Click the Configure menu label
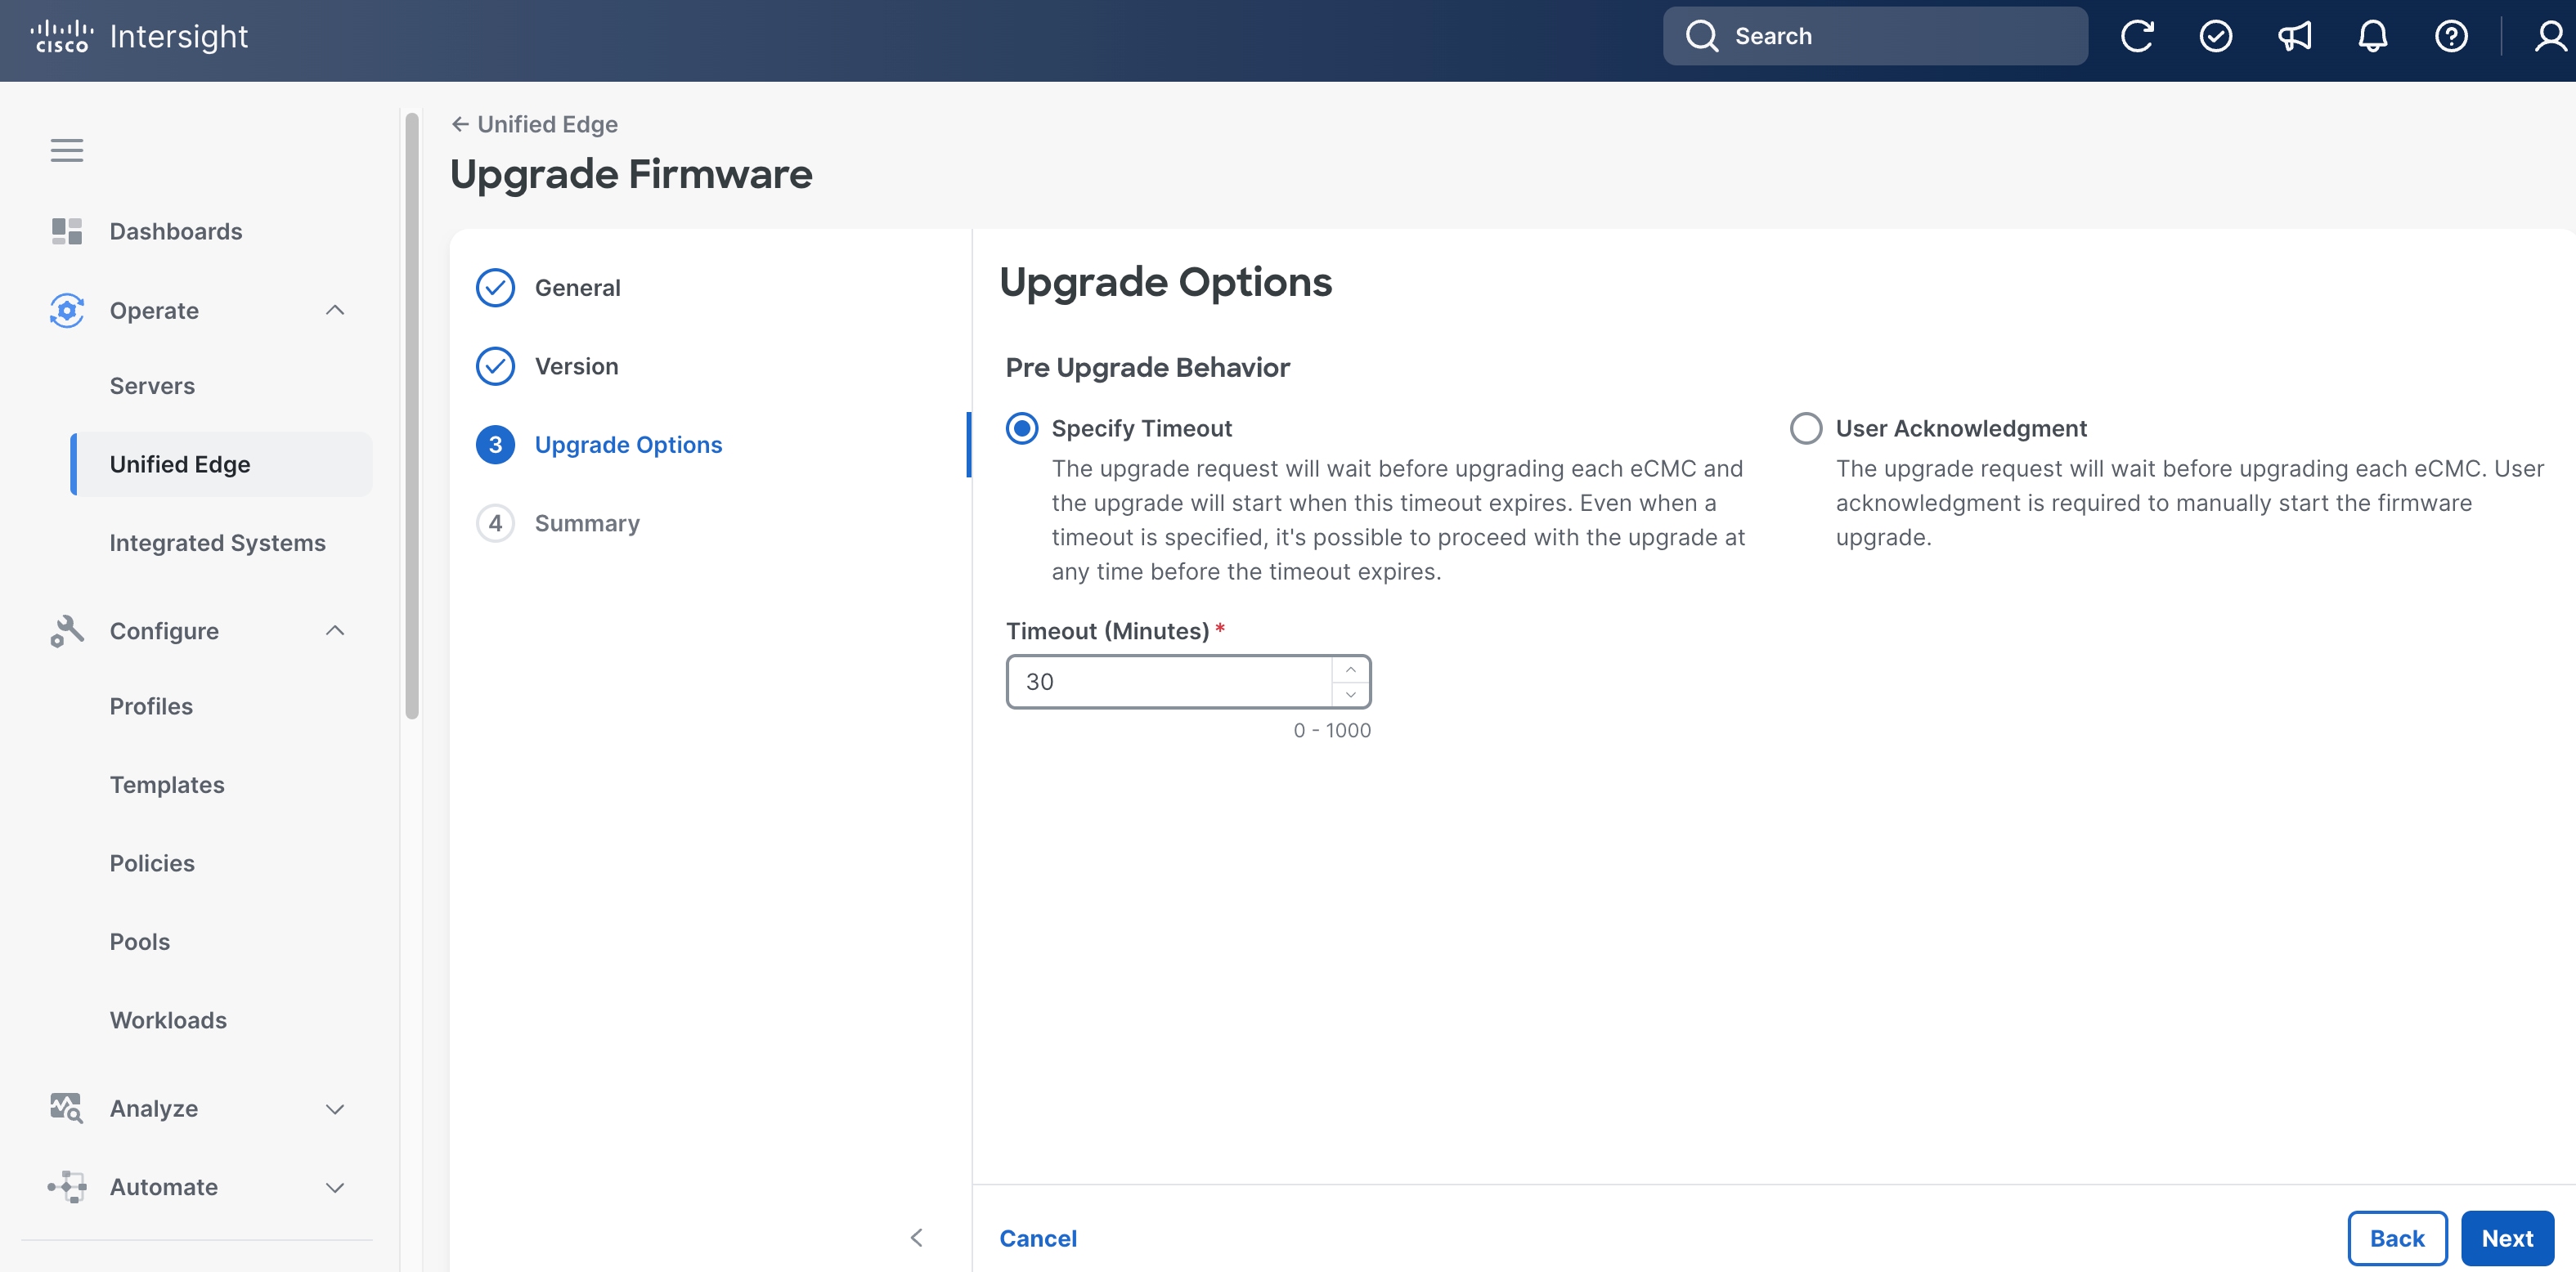Screen dimensions: 2576x1272 (x=164, y=631)
